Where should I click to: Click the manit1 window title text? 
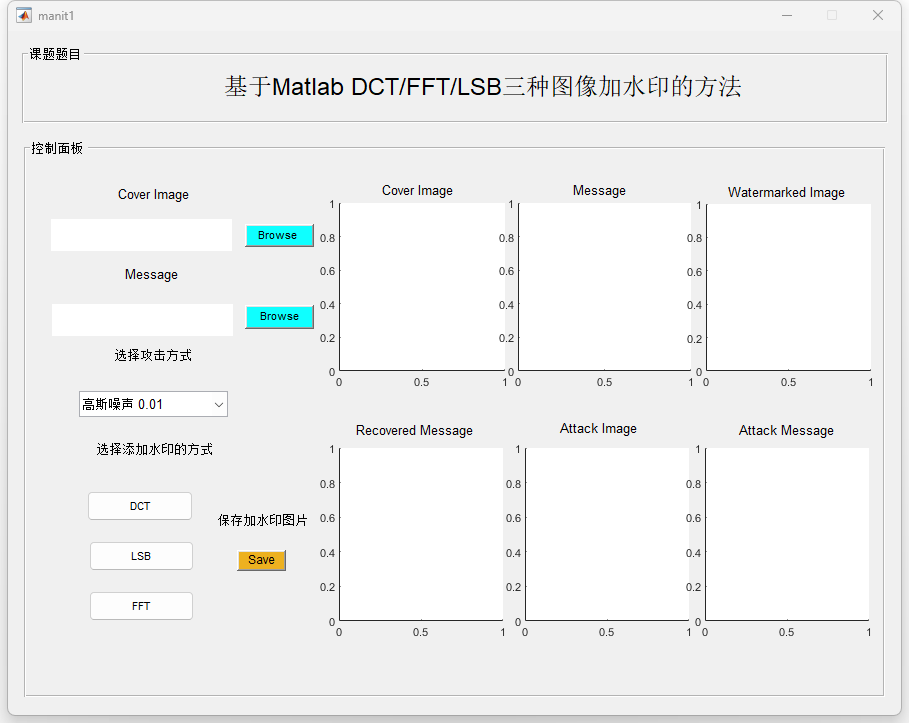56,16
